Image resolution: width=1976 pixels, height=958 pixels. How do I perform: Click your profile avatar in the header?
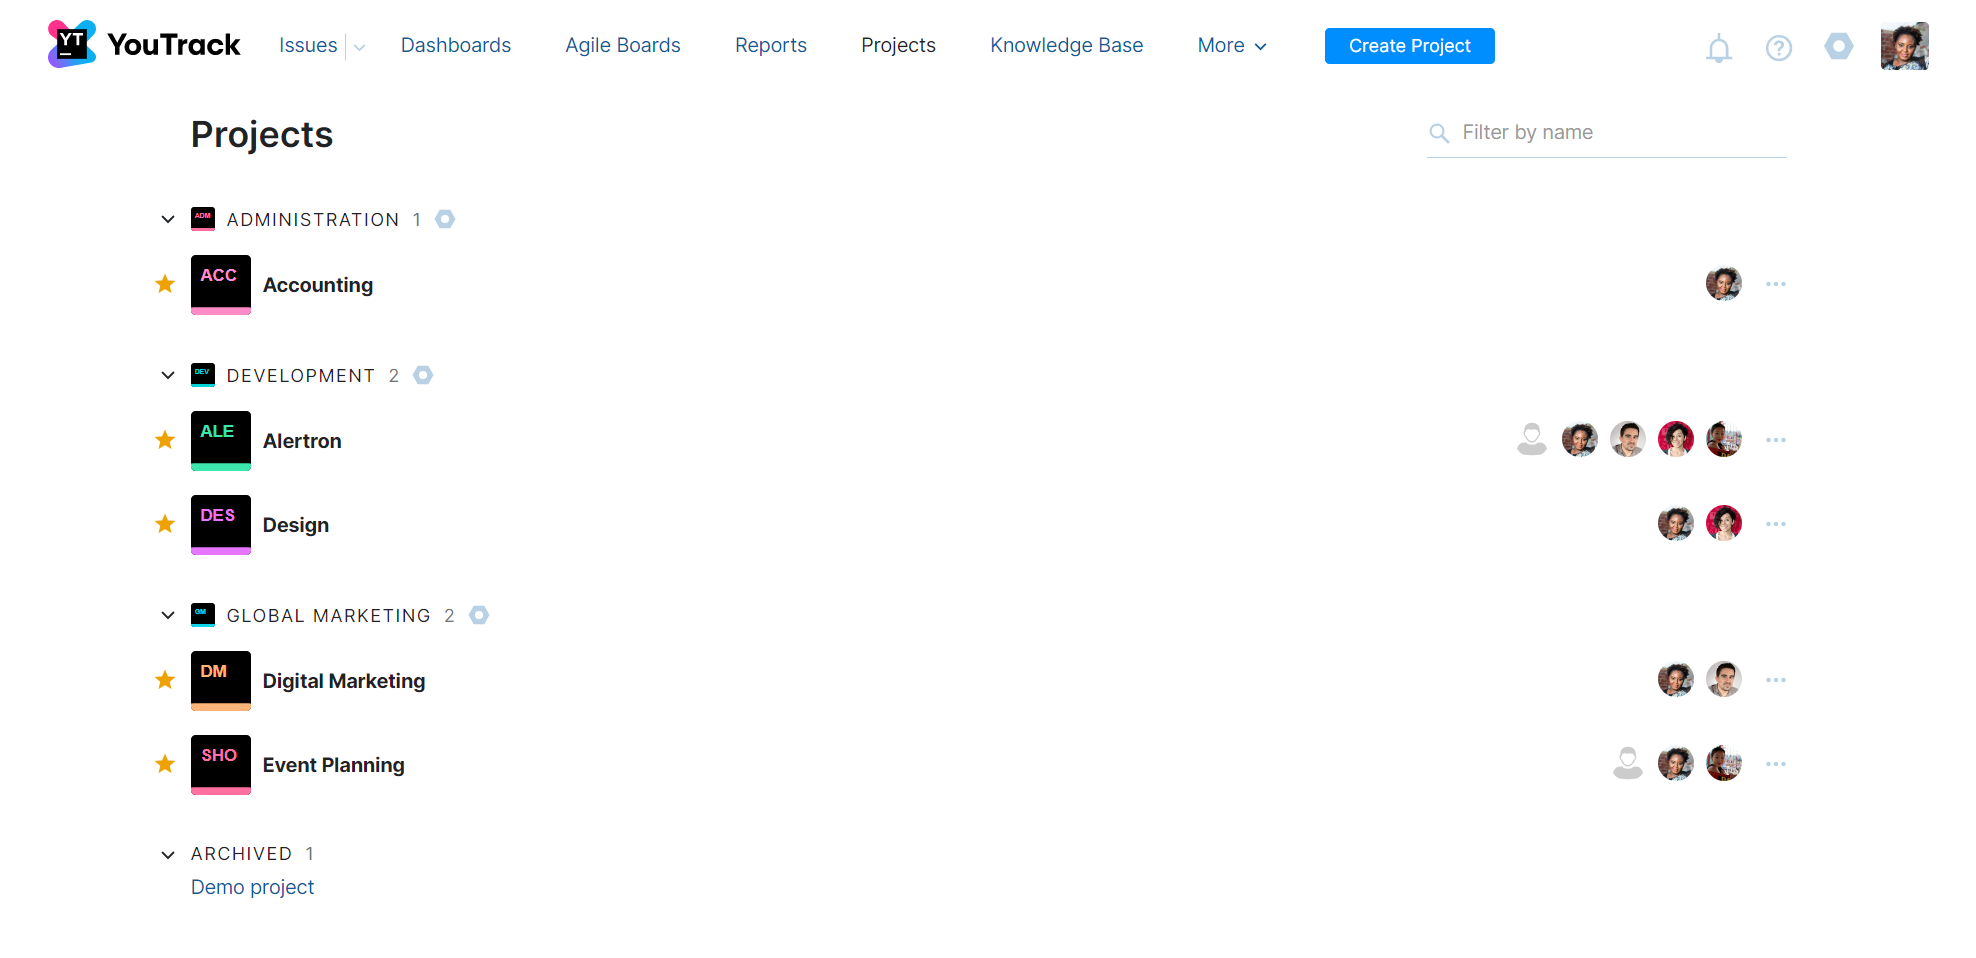(1904, 45)
